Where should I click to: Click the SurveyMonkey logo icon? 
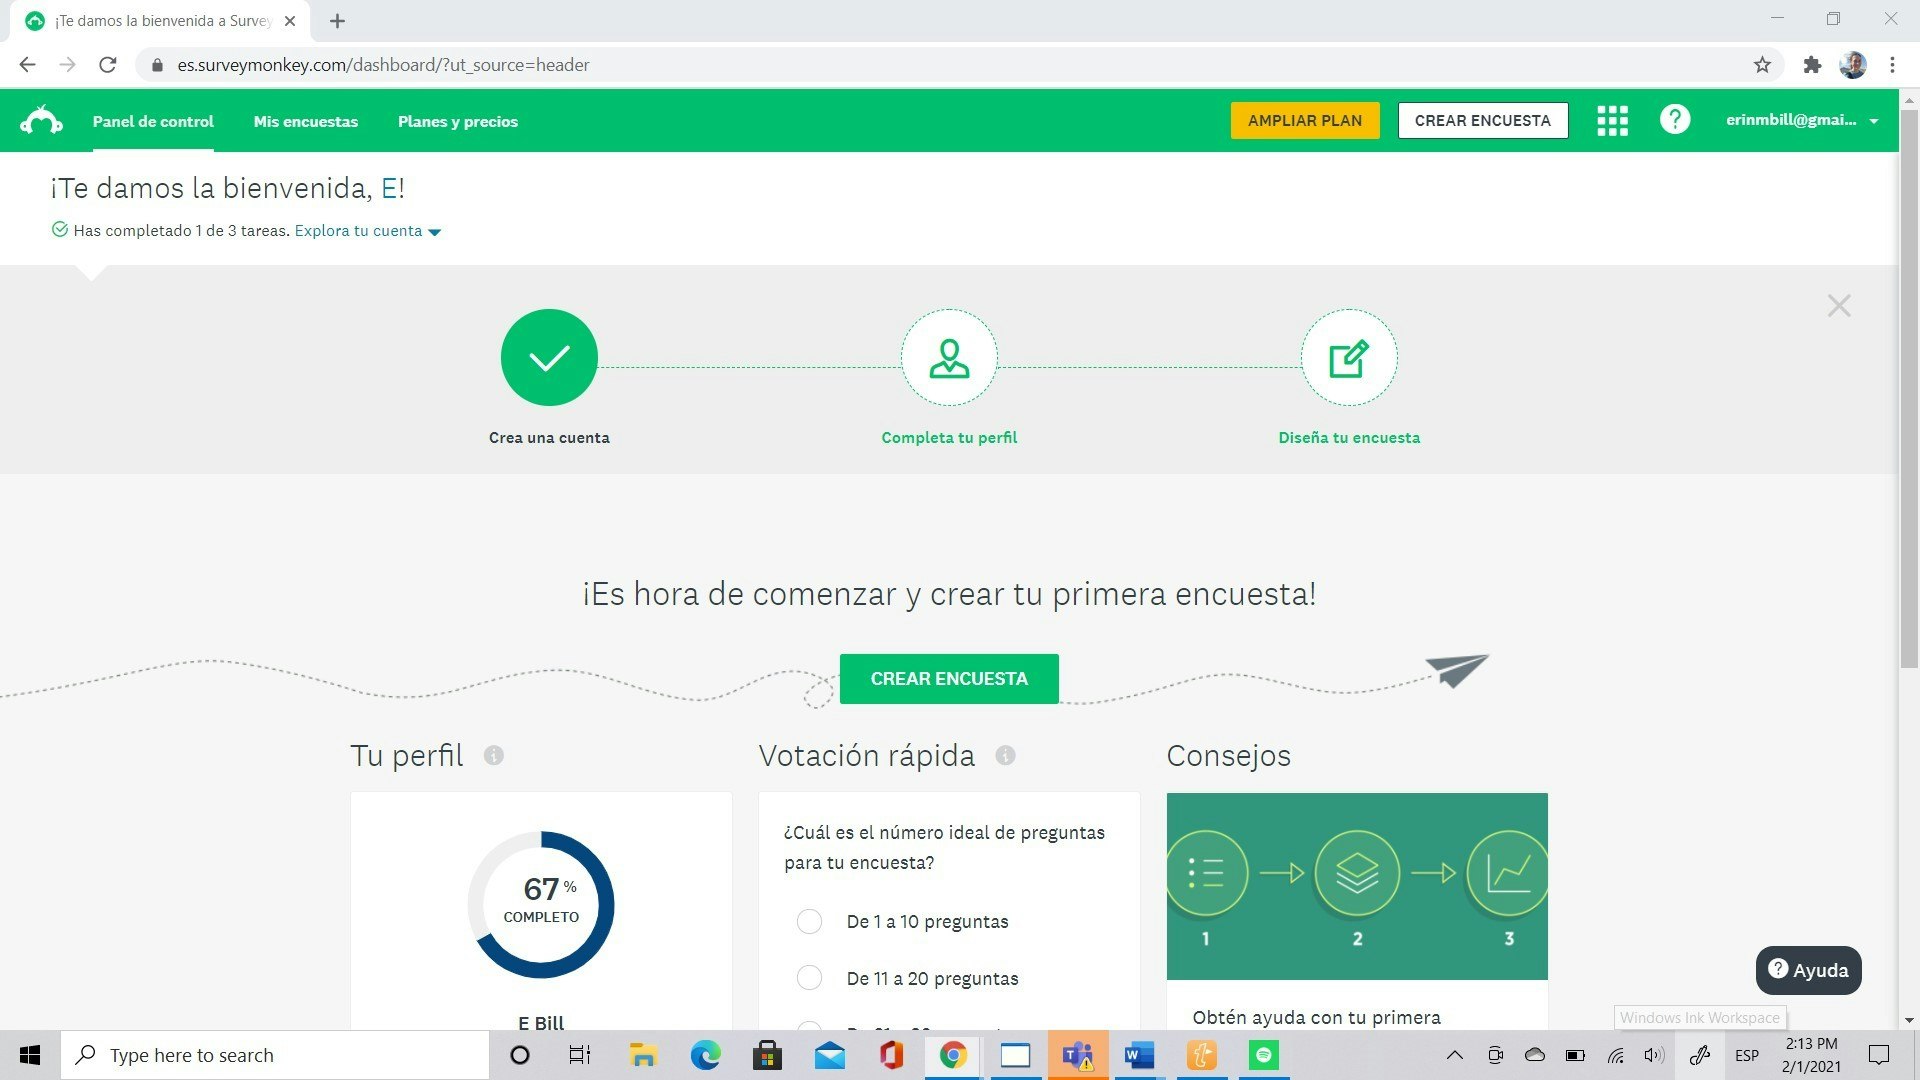[x=41, y=121]
